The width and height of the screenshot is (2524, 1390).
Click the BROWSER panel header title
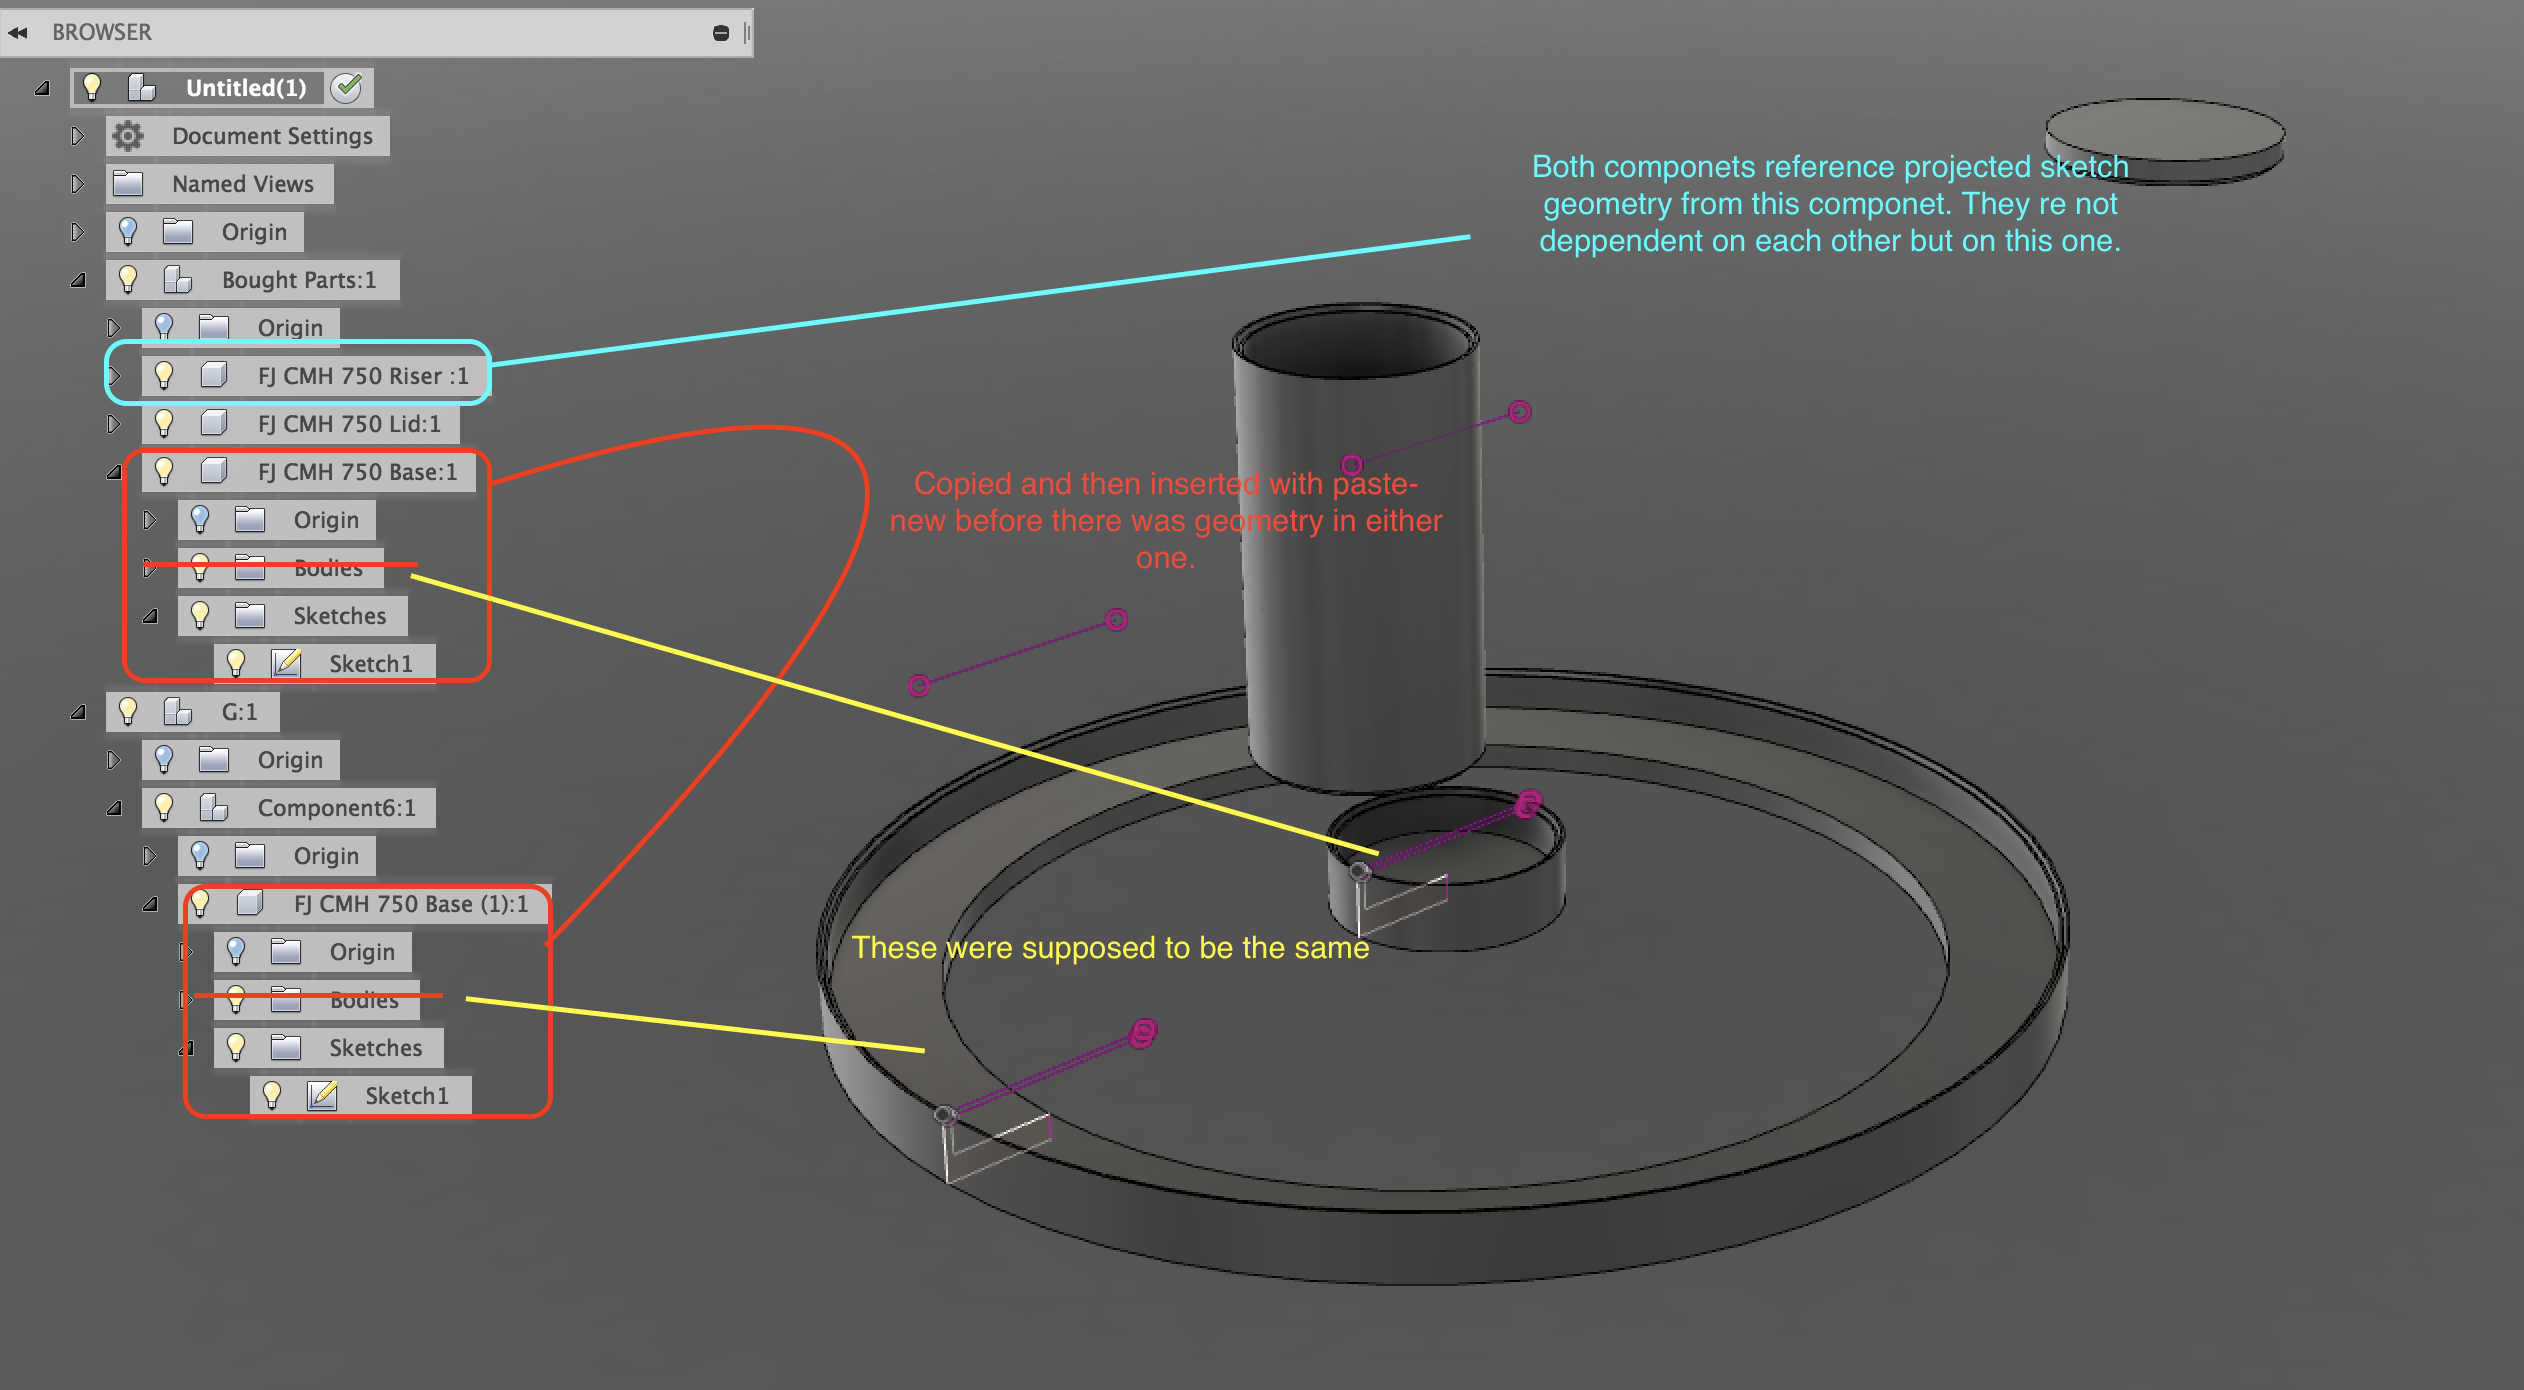pyautogui.click(x=102, y=33)
